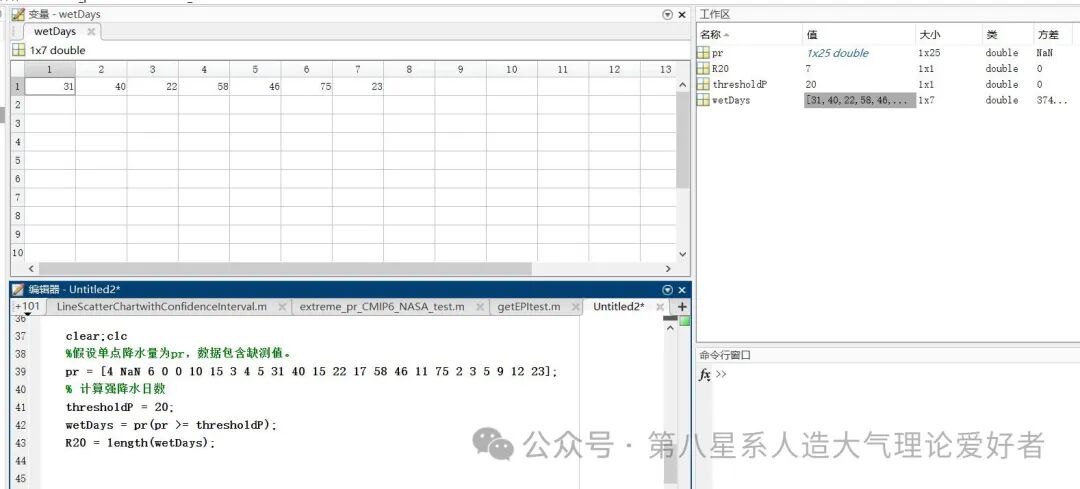Viewport: 1080px width, 489px height.
Task: Click variable grid scroll down arrow
Action: point(683,254)
